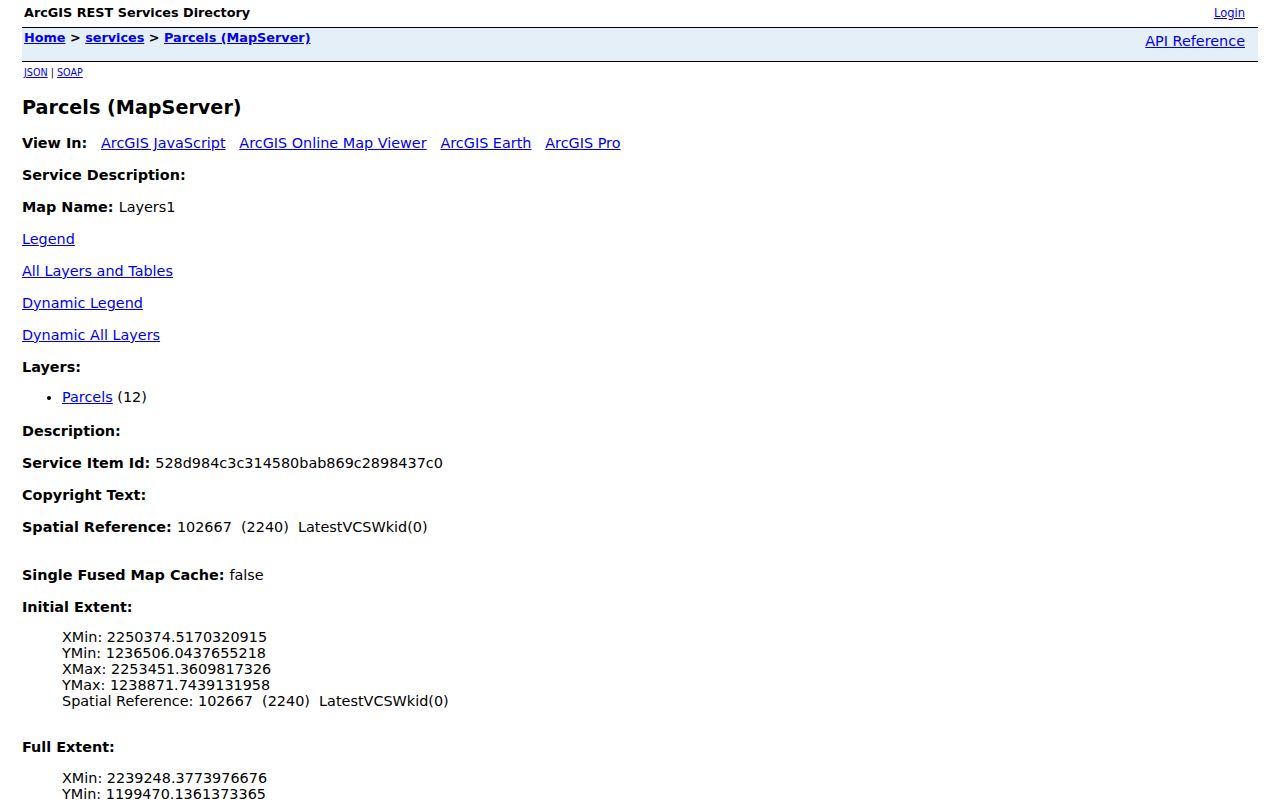This screenshot has width=1280, height=800.
Task: Open the Parcels layer link
Action: coord(87,397)
